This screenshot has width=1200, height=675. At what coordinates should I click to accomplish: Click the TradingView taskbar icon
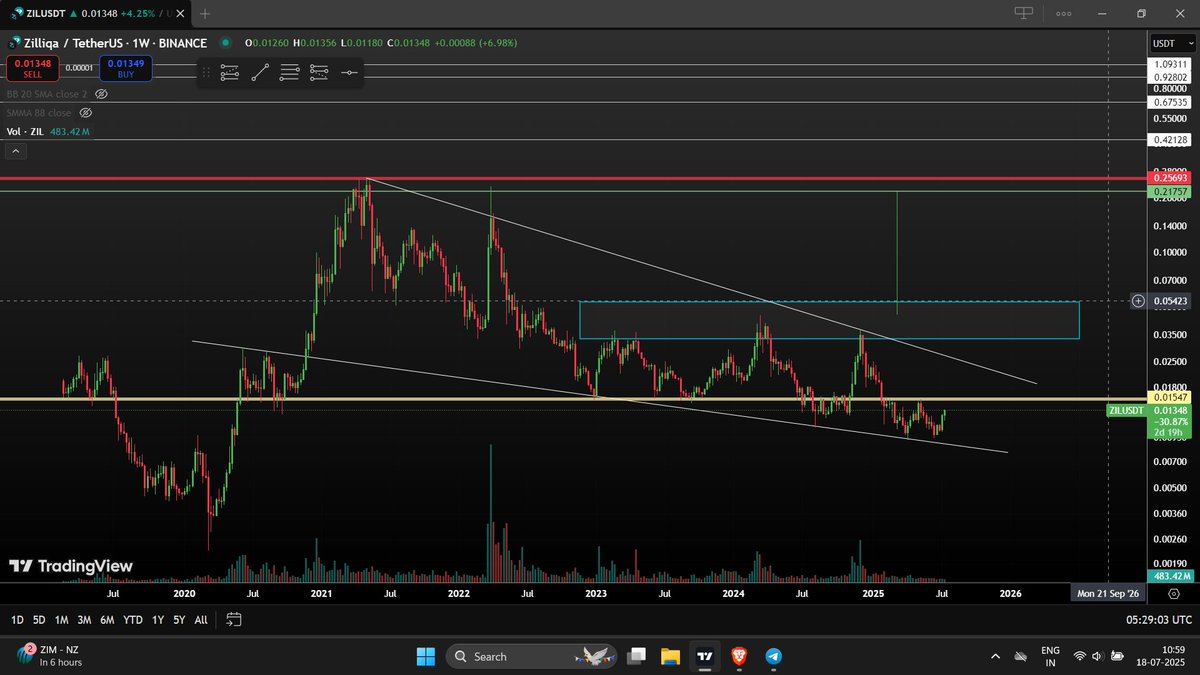pyautogui.click(x=705, y=656)
